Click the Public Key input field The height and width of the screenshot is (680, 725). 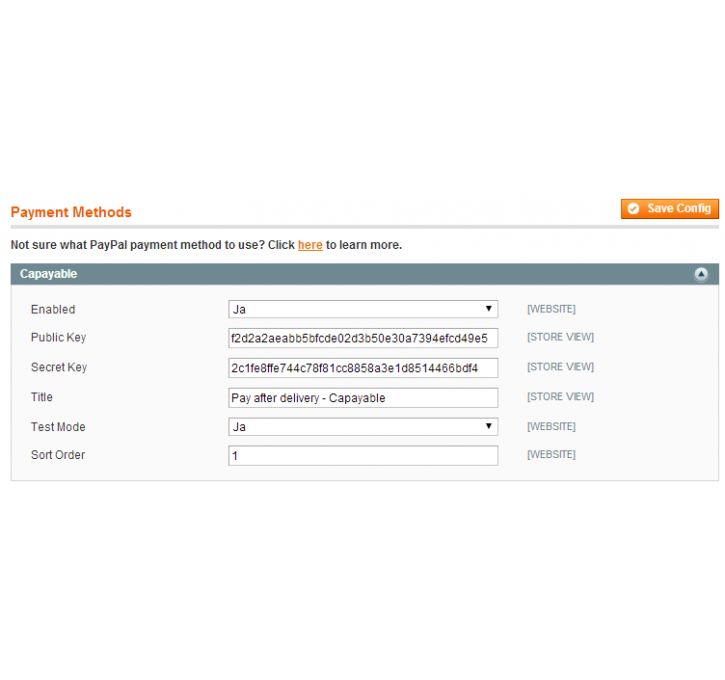coord(363,338)
